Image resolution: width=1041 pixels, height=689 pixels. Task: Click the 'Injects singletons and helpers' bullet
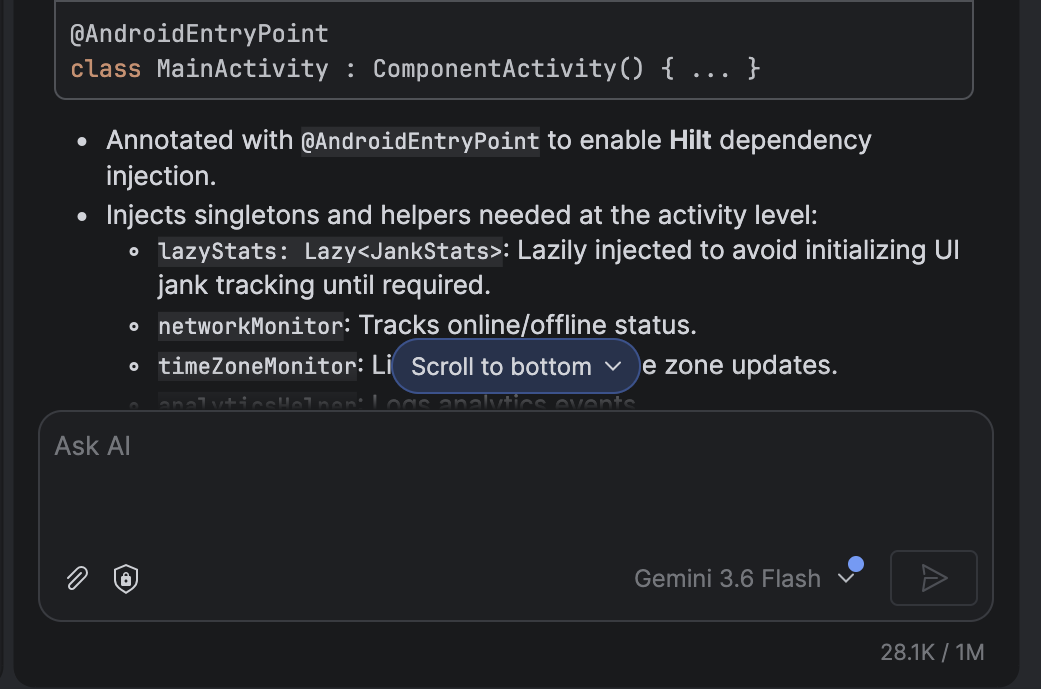(x=461, y=215)
